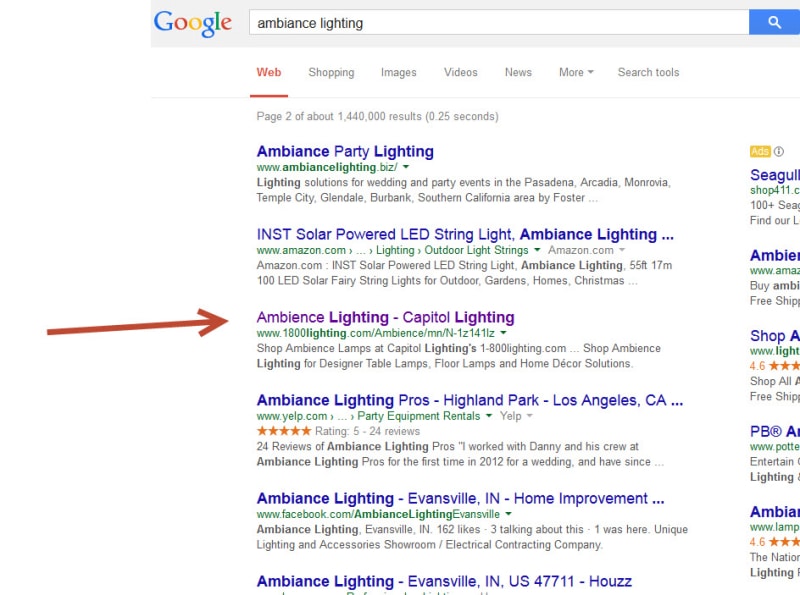800x595 pixels.
Task: Open dropdown arrow next to ambiancelighting.biz URL
Action: 406,167
